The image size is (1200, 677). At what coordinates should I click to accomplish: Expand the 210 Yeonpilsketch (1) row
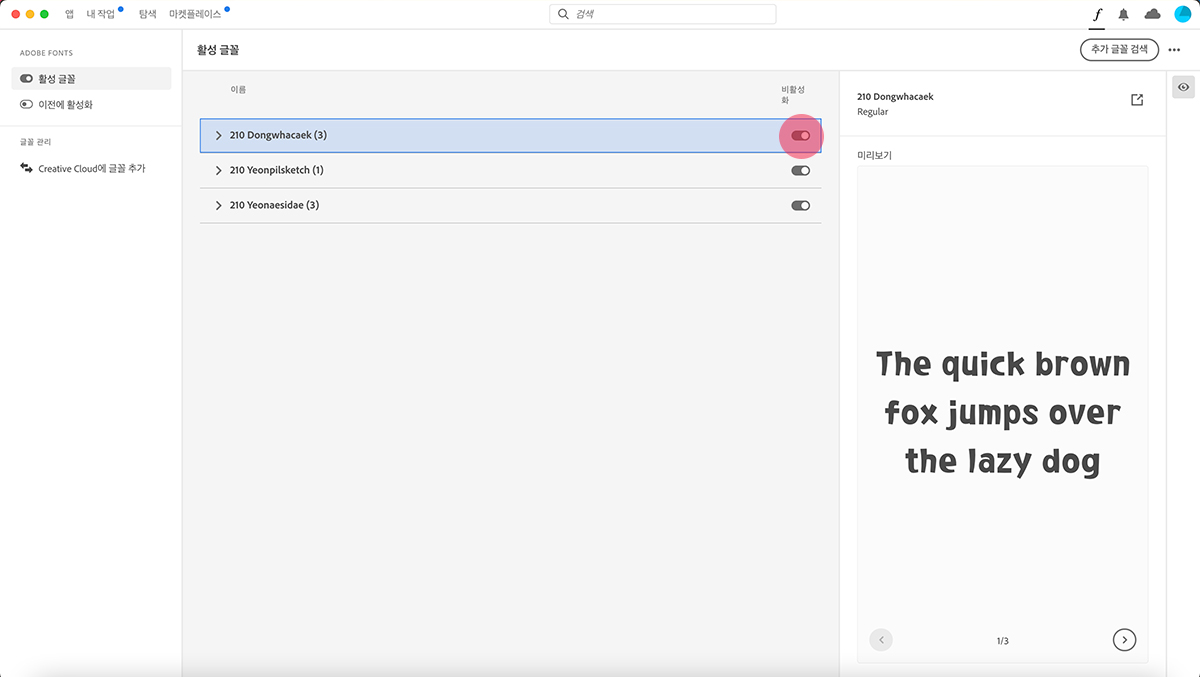point(218,170)
